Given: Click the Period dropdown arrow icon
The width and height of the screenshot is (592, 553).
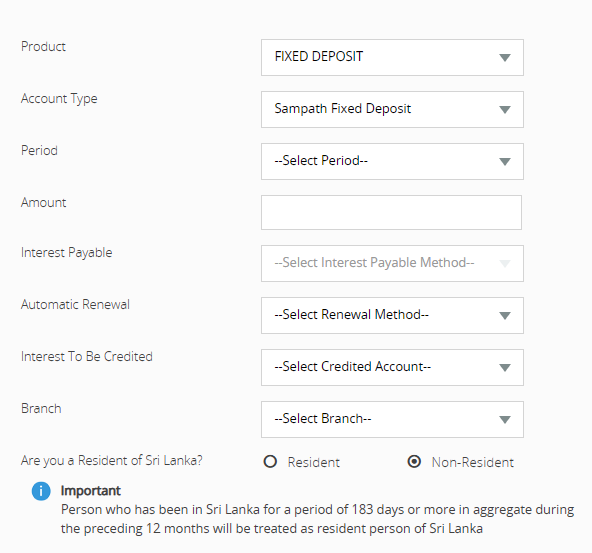Looking at the screenshot, I should click(505, 162).
